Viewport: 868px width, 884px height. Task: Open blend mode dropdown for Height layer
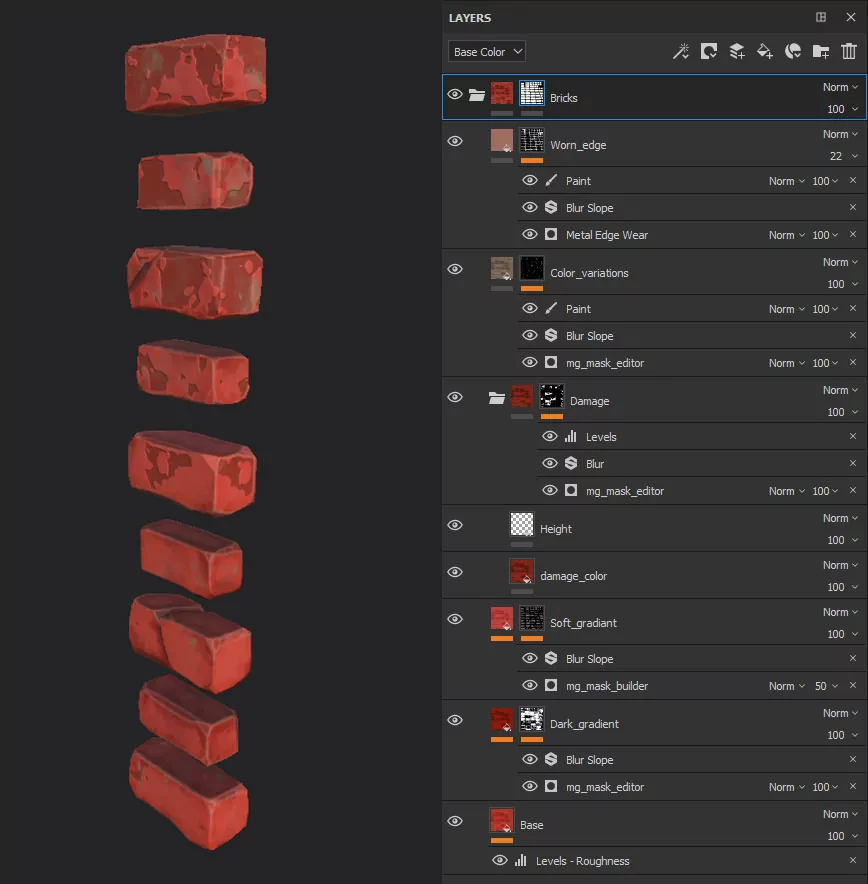(840, 518)
